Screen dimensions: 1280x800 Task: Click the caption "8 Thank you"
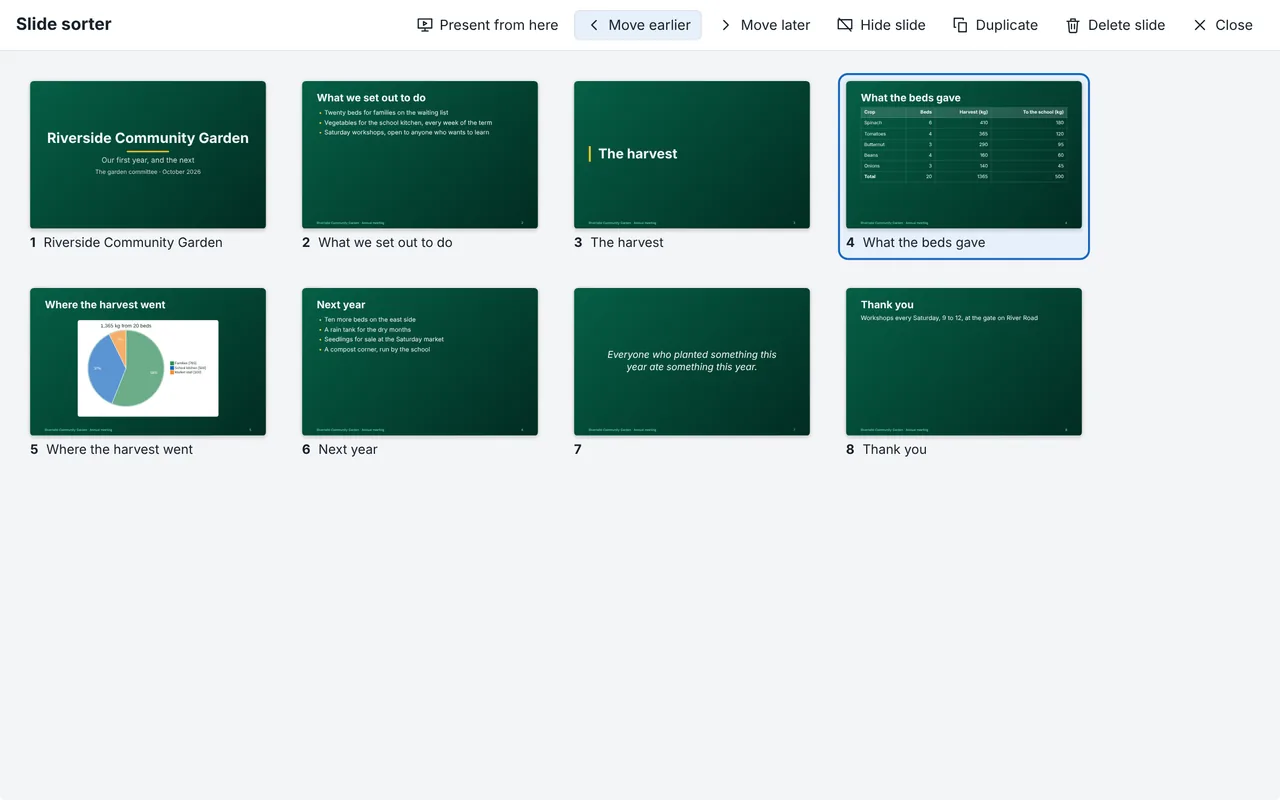[x=886, y=450]
